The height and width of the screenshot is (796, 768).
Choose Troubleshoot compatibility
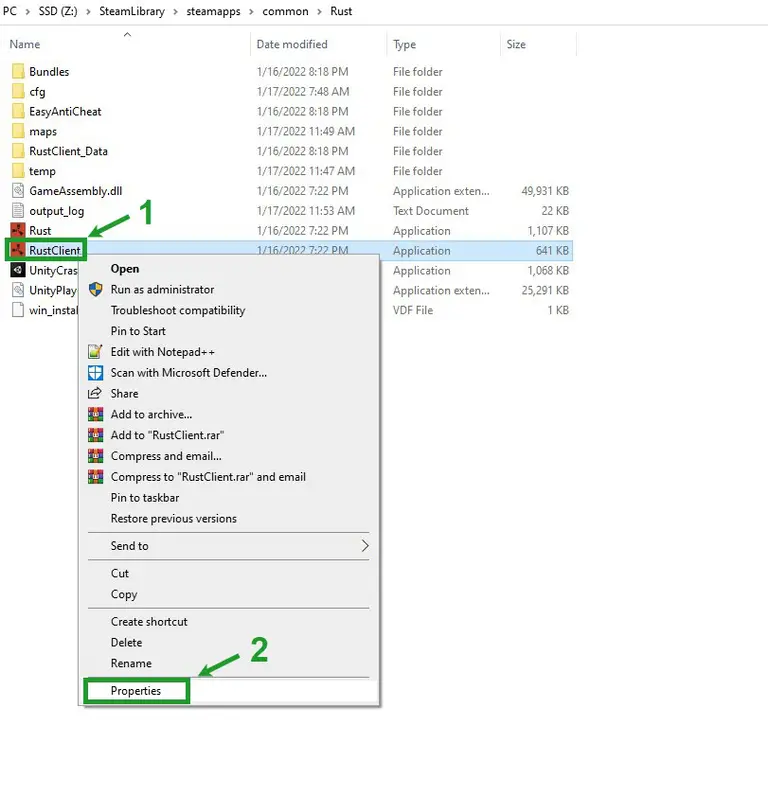click(178, 310)
